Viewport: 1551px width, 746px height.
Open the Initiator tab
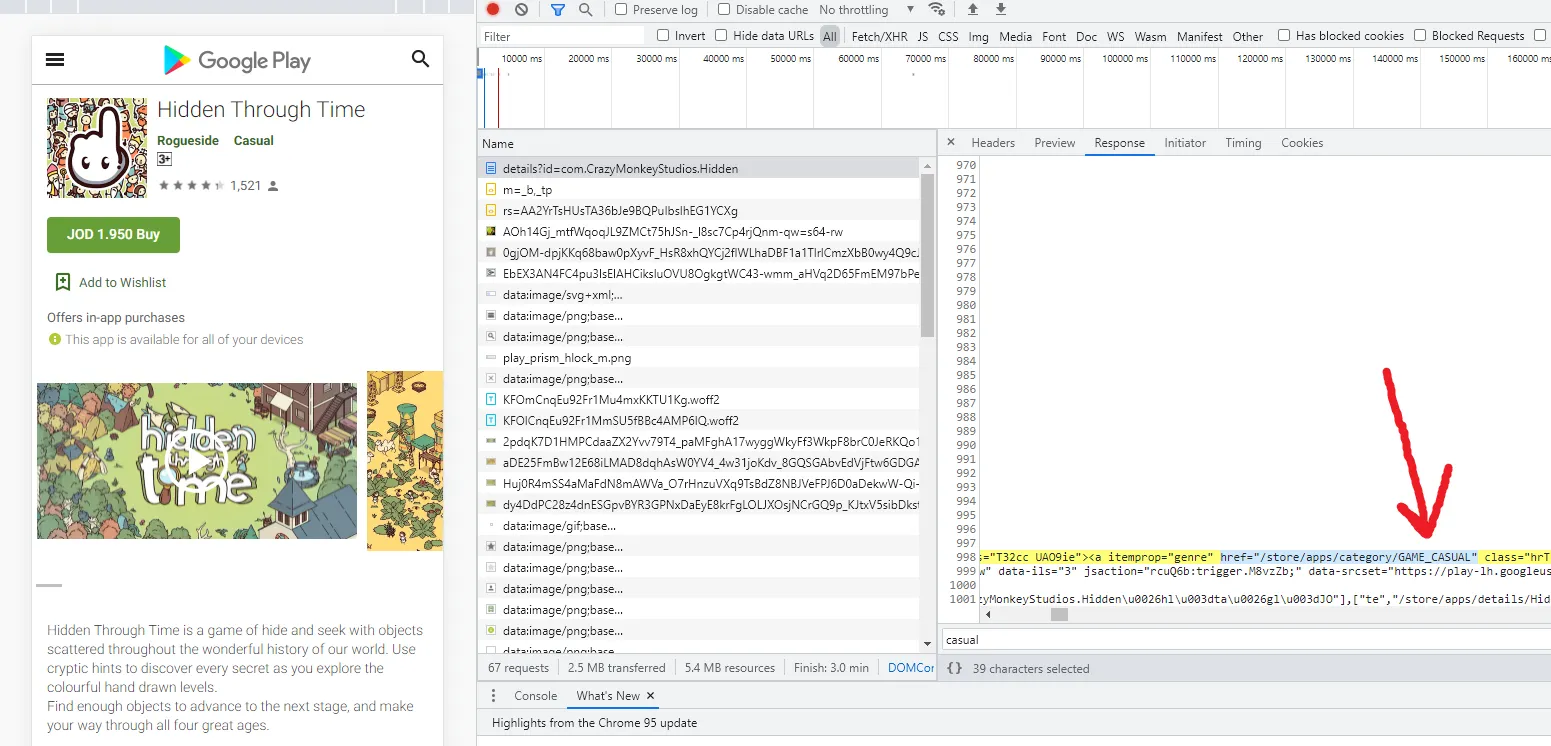1185,143
